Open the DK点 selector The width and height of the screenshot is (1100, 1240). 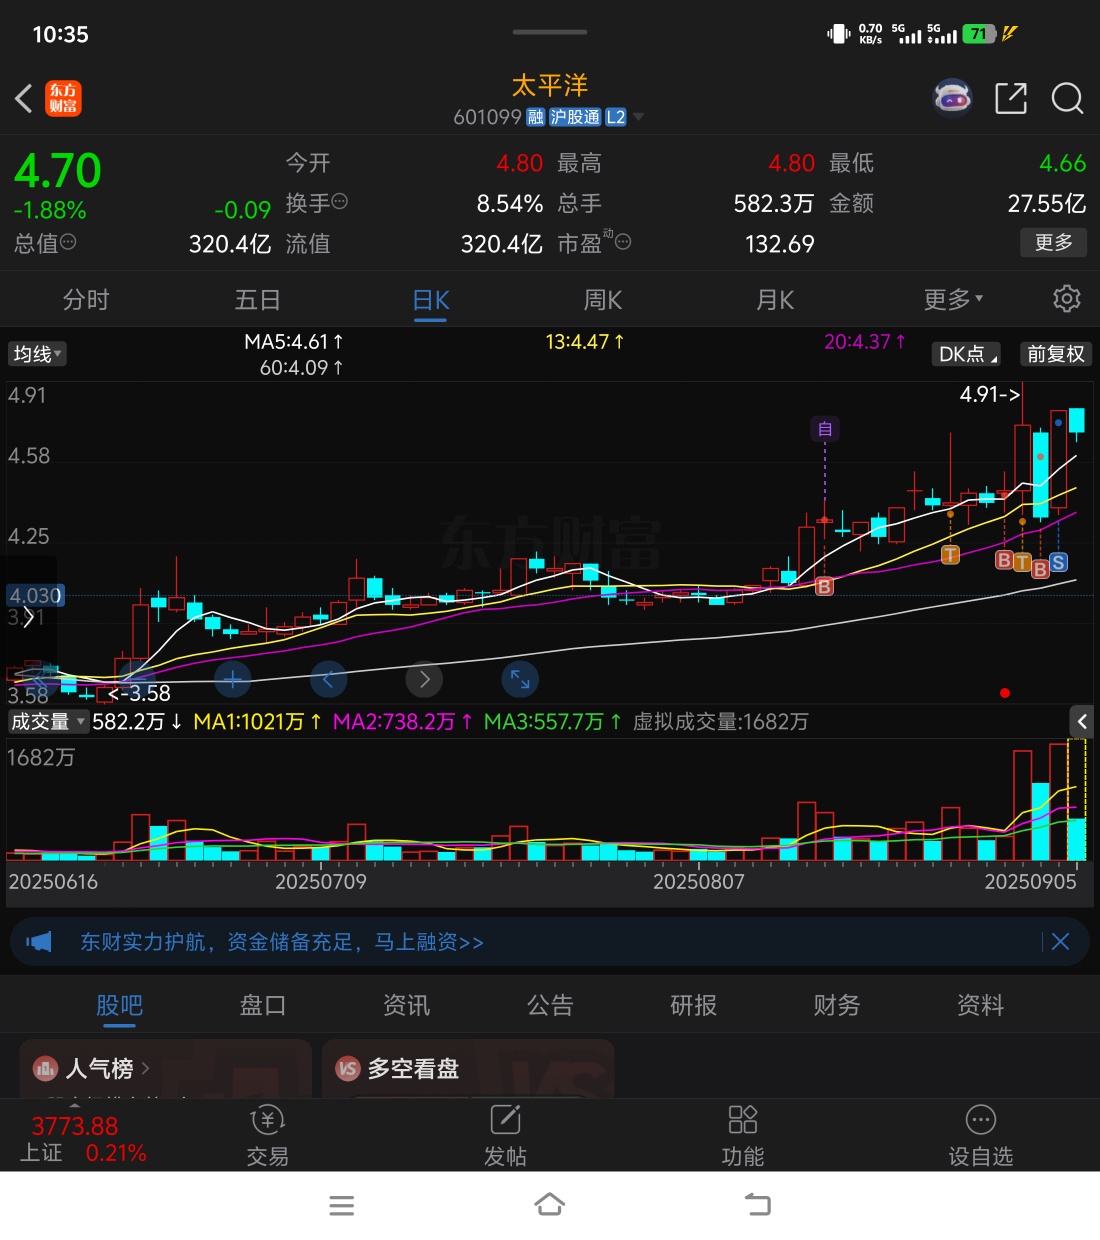click(x=967, y=354)
